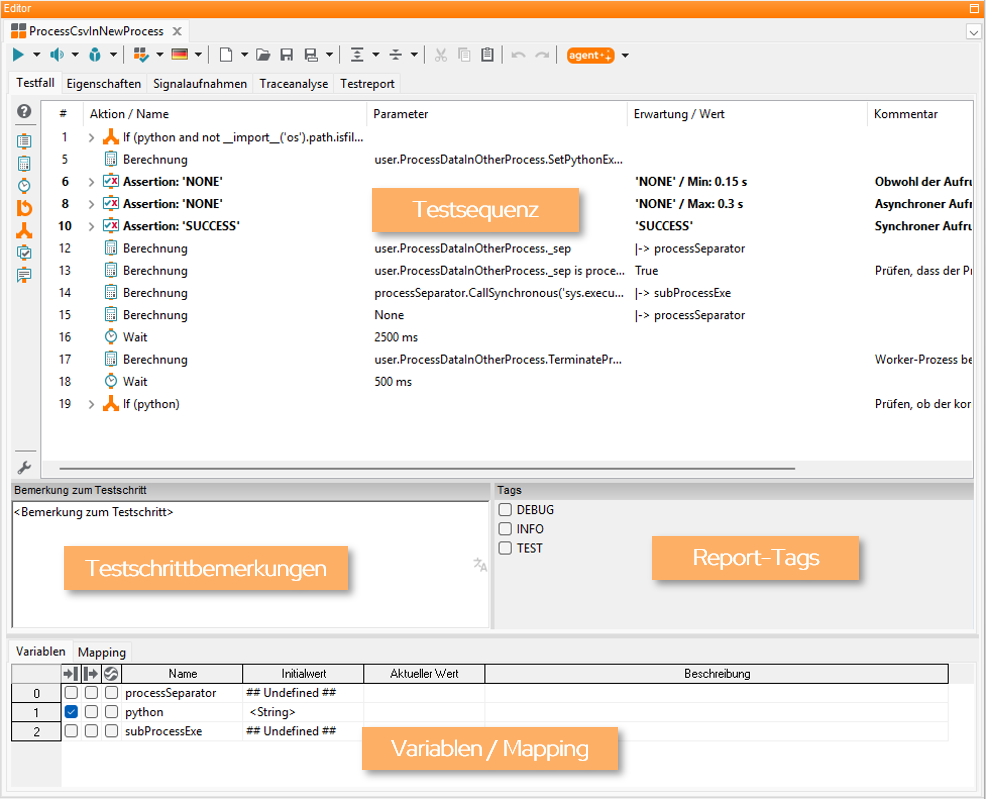The image size is (986, 799).
Task: Enable the TEST tag checkbox
Action: 505,548
